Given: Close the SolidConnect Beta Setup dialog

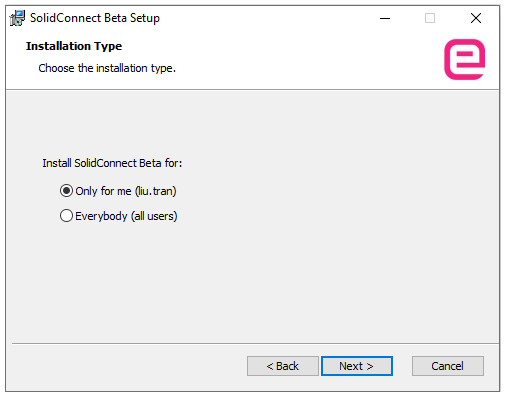Looking at the screenshot, I should pyautogui.click(x=476, y=18).
